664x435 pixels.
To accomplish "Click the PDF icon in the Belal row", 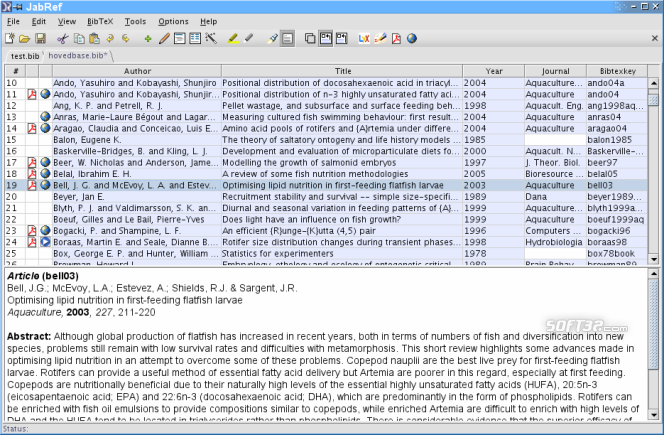I will tap(32, 174).
